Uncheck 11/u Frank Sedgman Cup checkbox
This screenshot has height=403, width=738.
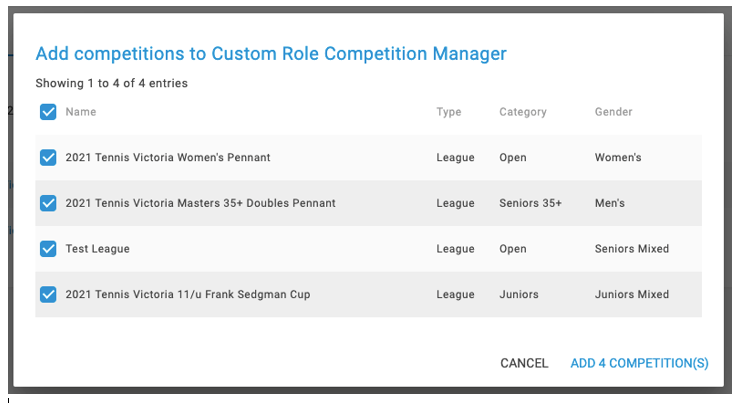pos(48,295)
